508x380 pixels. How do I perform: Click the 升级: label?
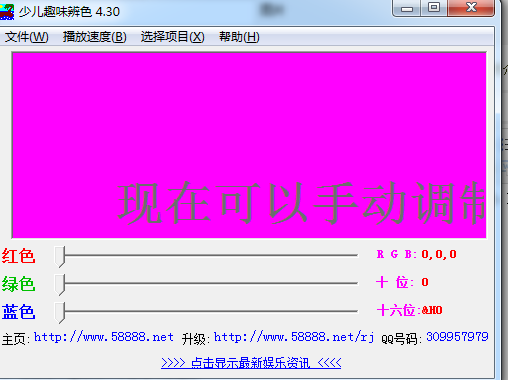tap(196, 339)
